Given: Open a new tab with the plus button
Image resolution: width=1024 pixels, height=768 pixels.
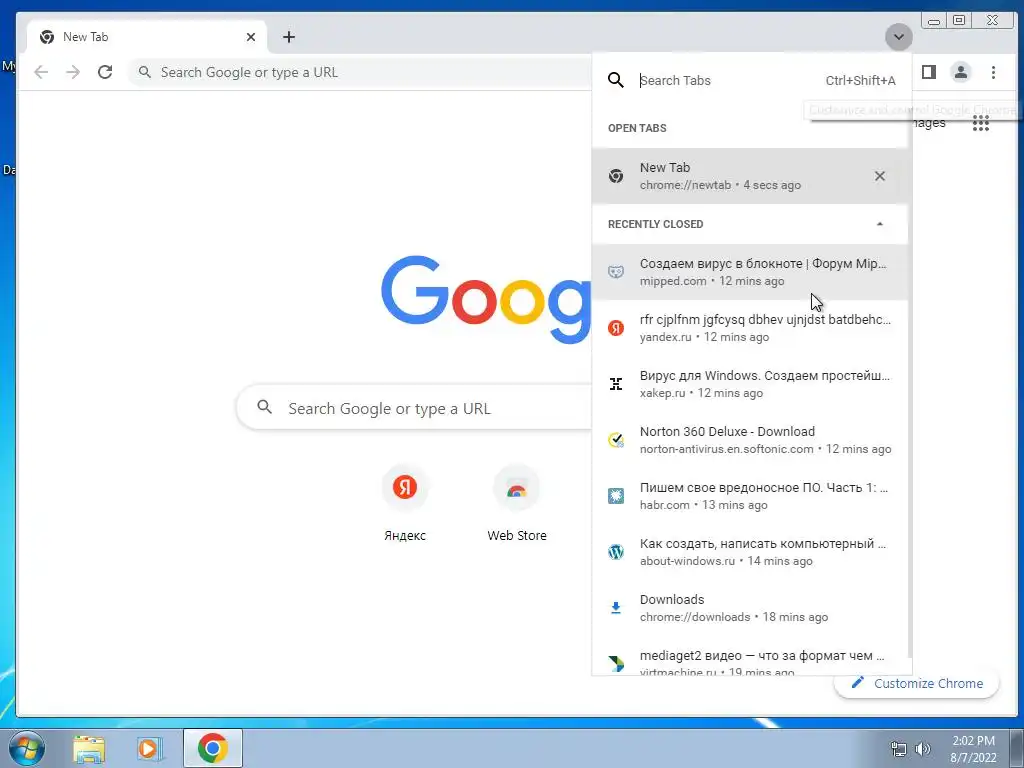Looking at the screenshot, I should (289, 37).
